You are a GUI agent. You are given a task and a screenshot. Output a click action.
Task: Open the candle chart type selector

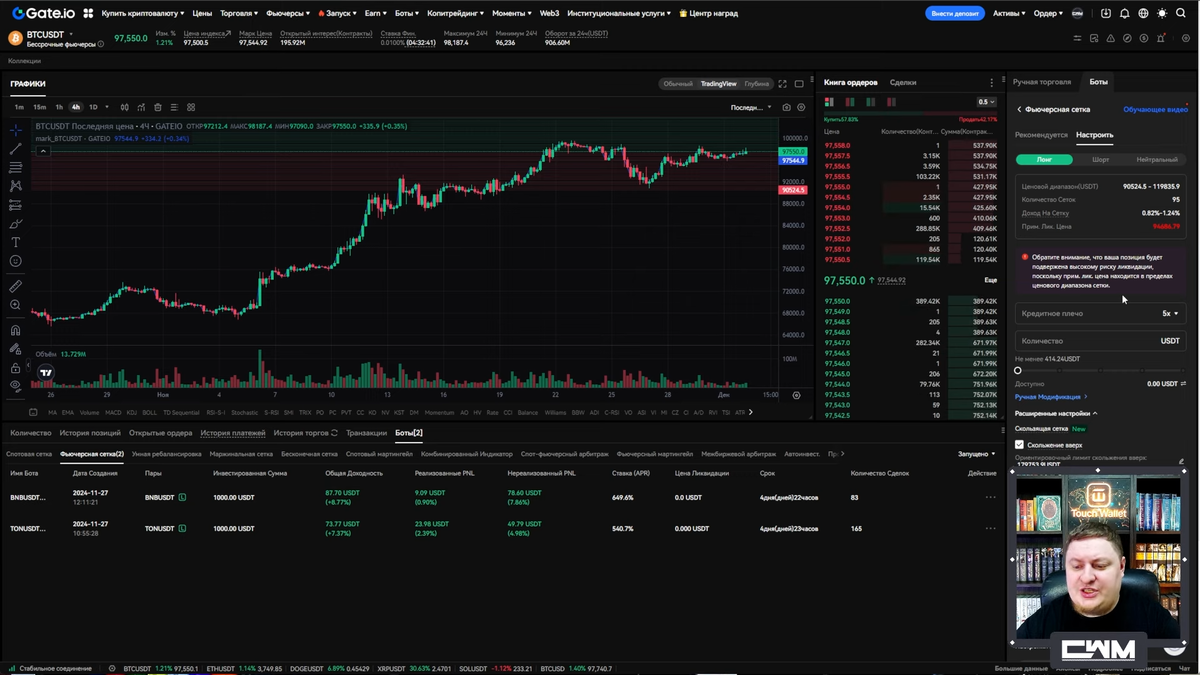125,107
